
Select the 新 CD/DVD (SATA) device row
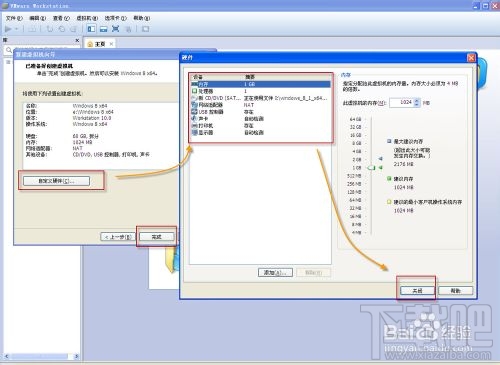click(x=261, y=98)
